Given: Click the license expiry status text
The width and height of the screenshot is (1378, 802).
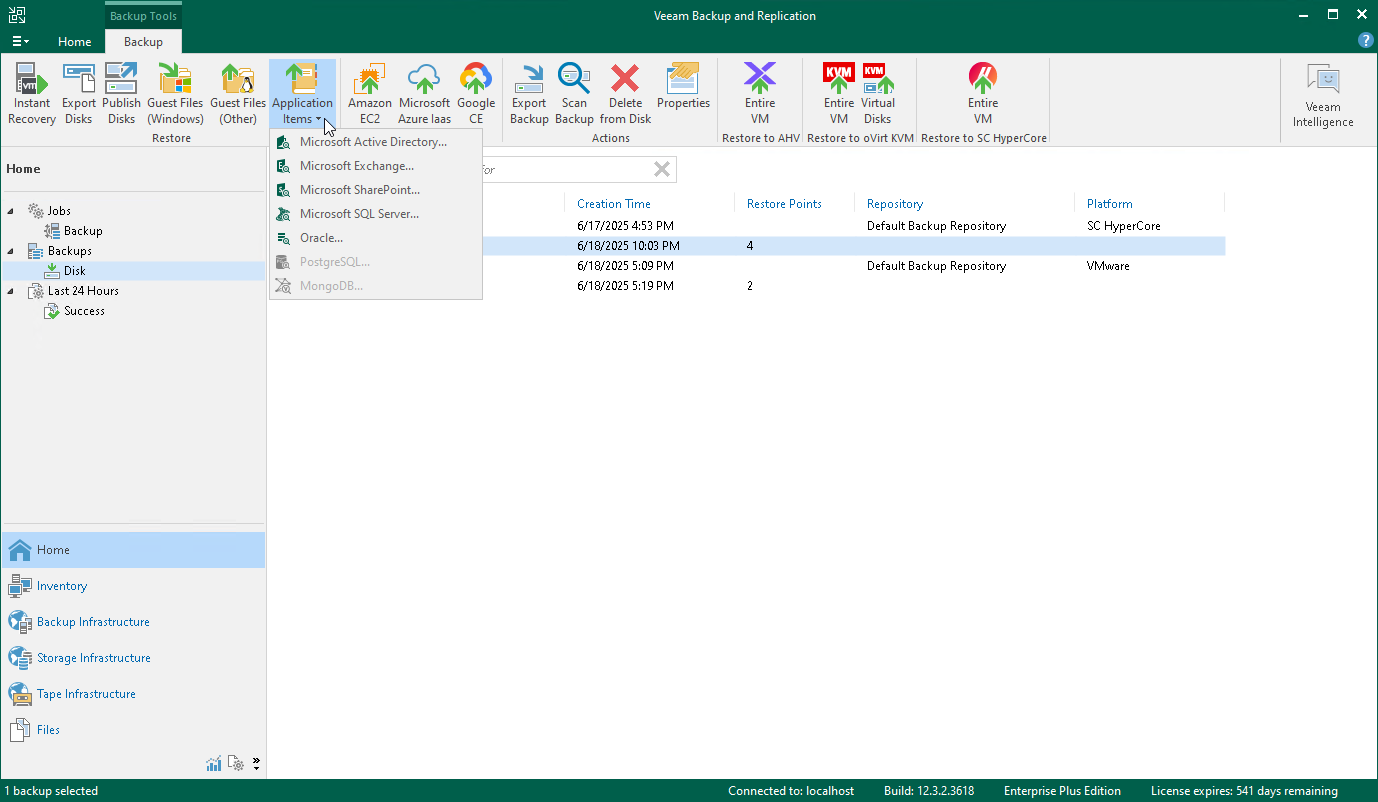Looking at the screenshot, I should tap(1244, 791).
